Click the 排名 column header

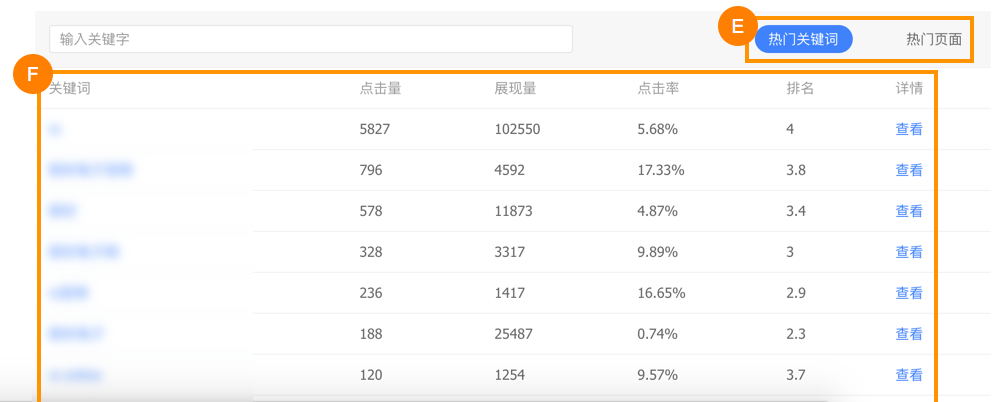800,88
